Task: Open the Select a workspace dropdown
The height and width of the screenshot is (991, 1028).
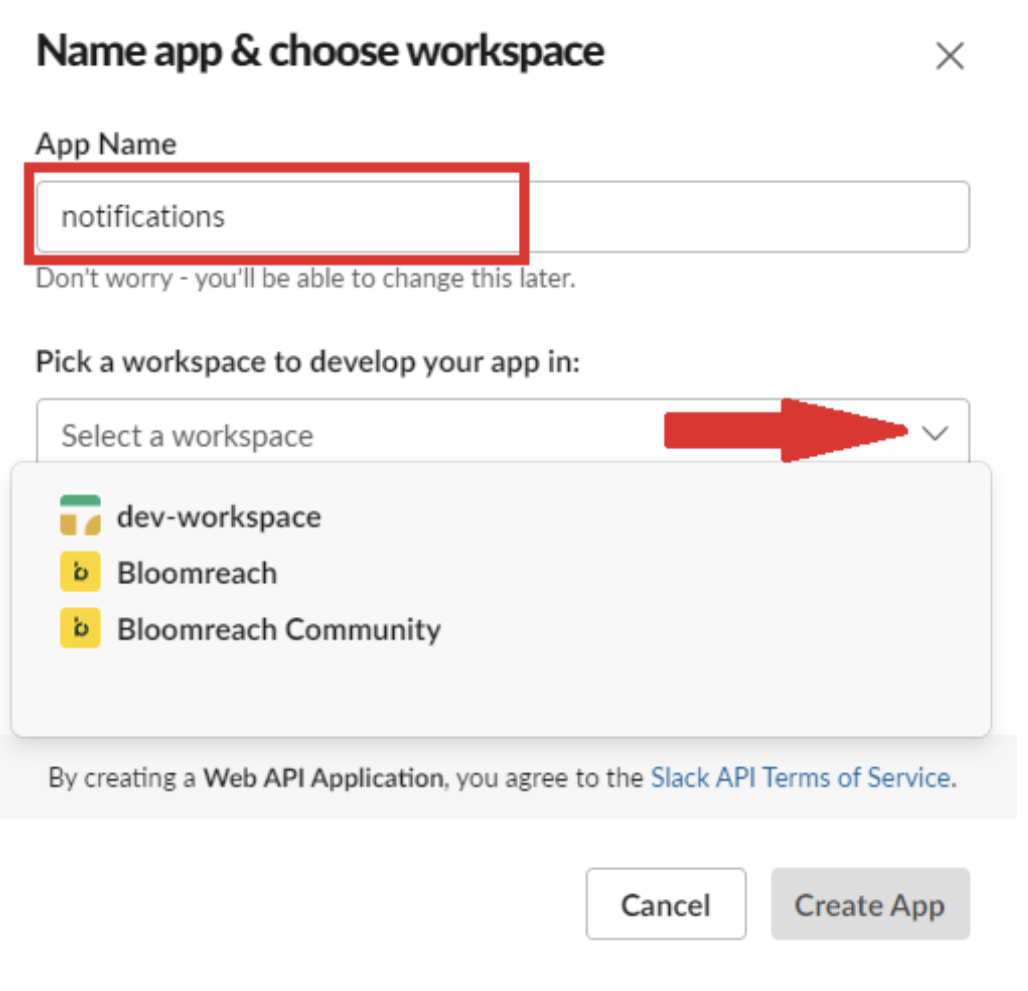Action: [x=503, y=431]
